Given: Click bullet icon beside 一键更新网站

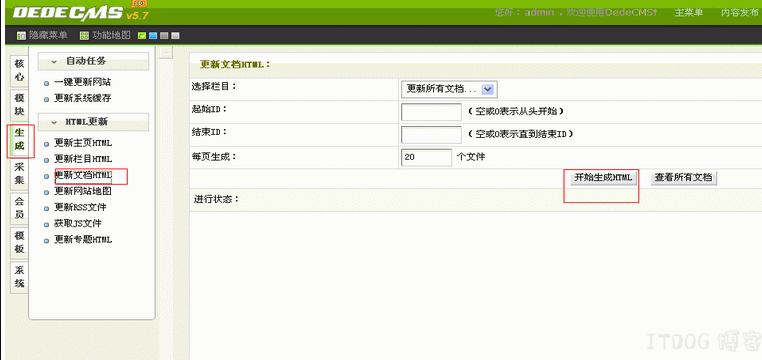Looking at the screenshot, I should [47, 84].
